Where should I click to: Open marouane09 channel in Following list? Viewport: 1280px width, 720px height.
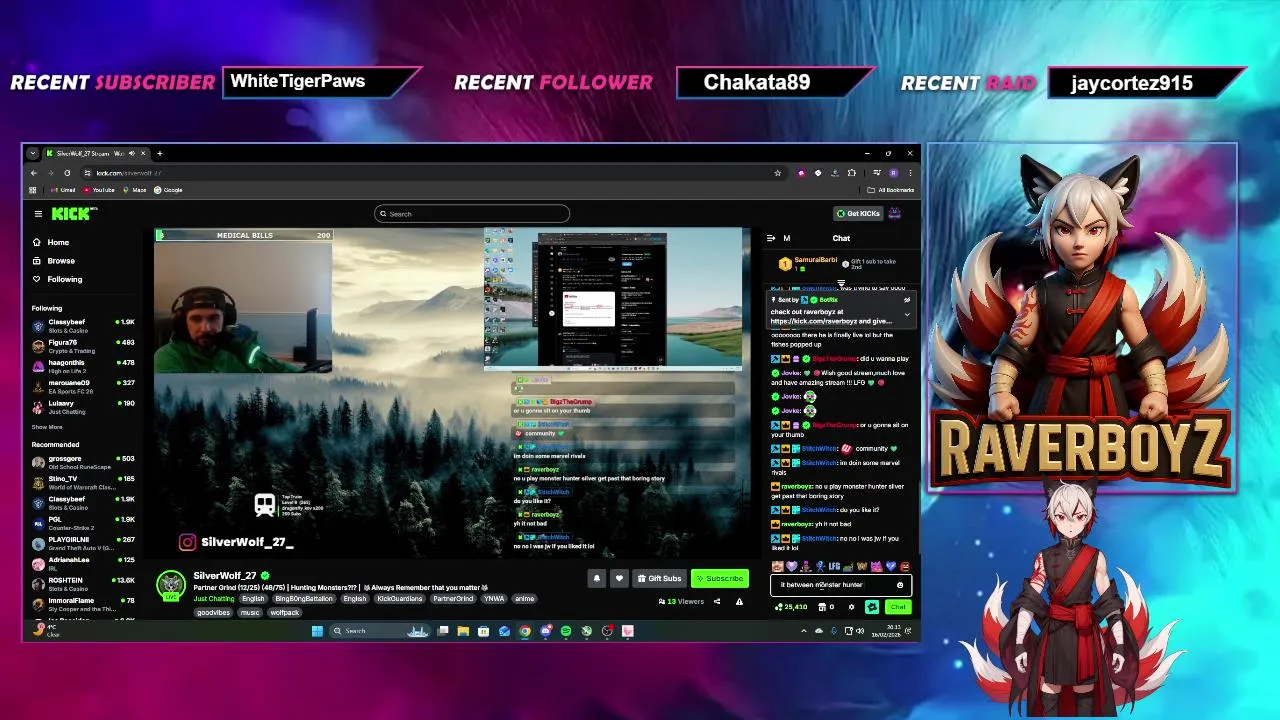[x=85, y=386]
